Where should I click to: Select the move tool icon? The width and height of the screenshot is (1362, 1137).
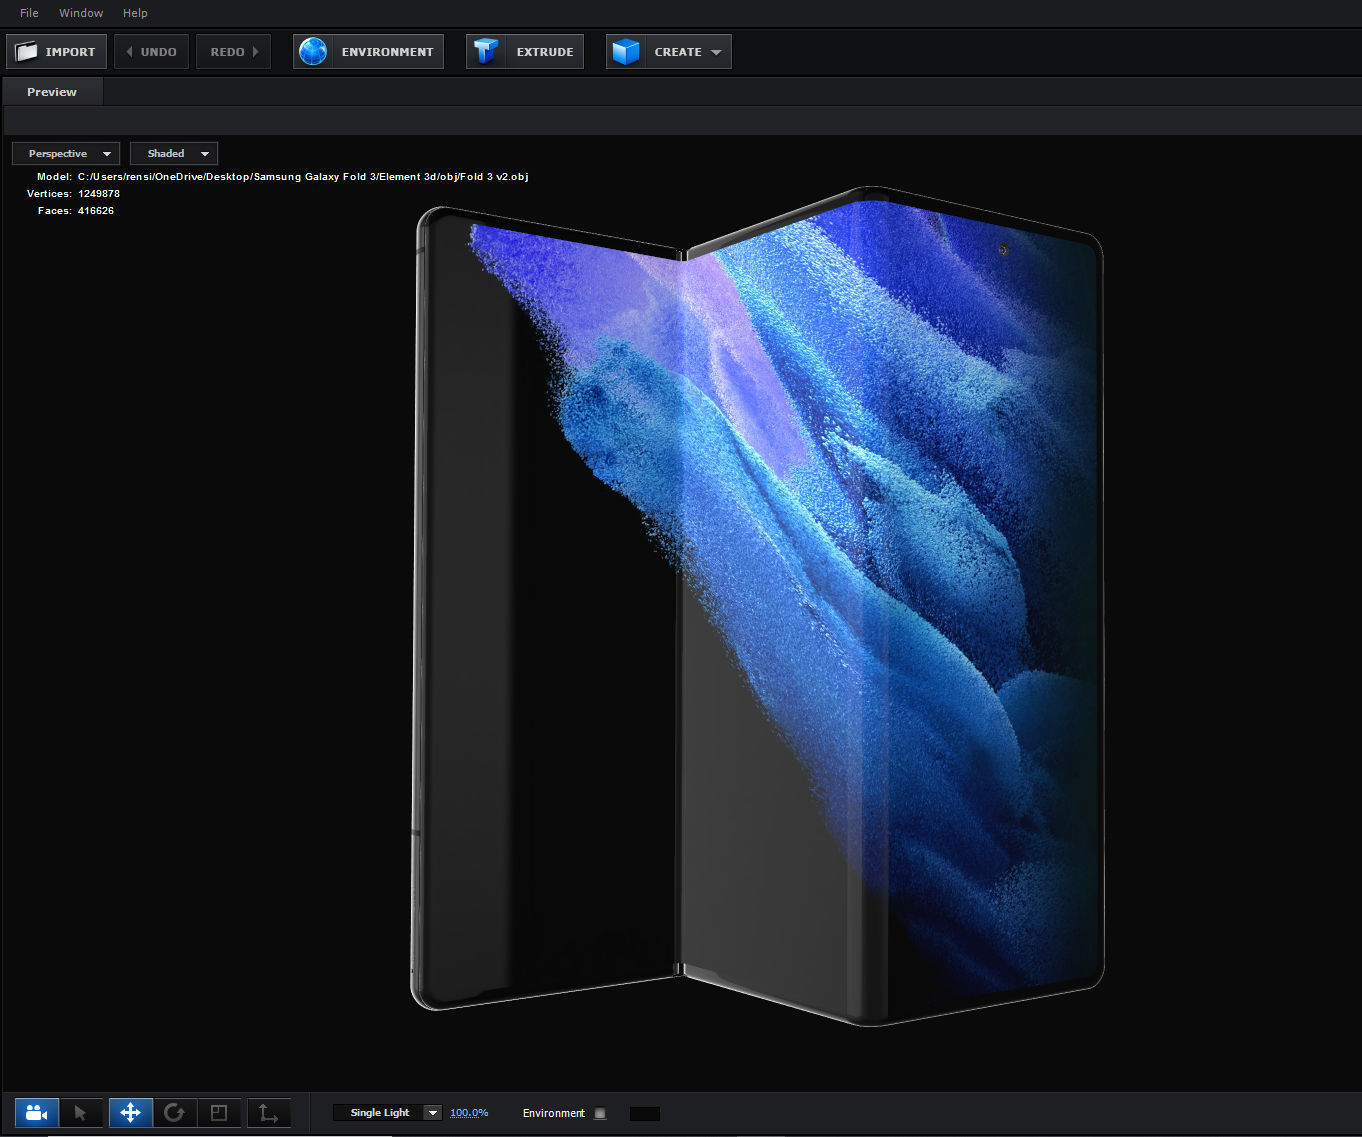coord(130,1113)
